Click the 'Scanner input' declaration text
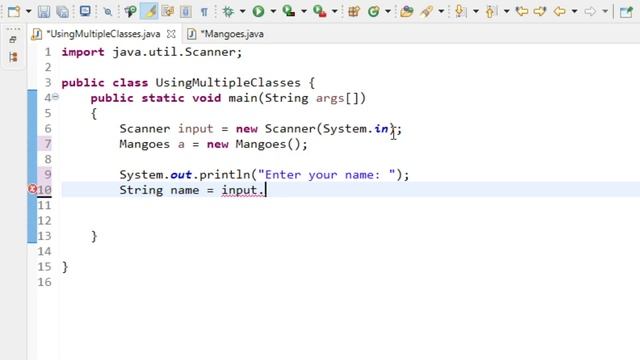 coord(167,129)
